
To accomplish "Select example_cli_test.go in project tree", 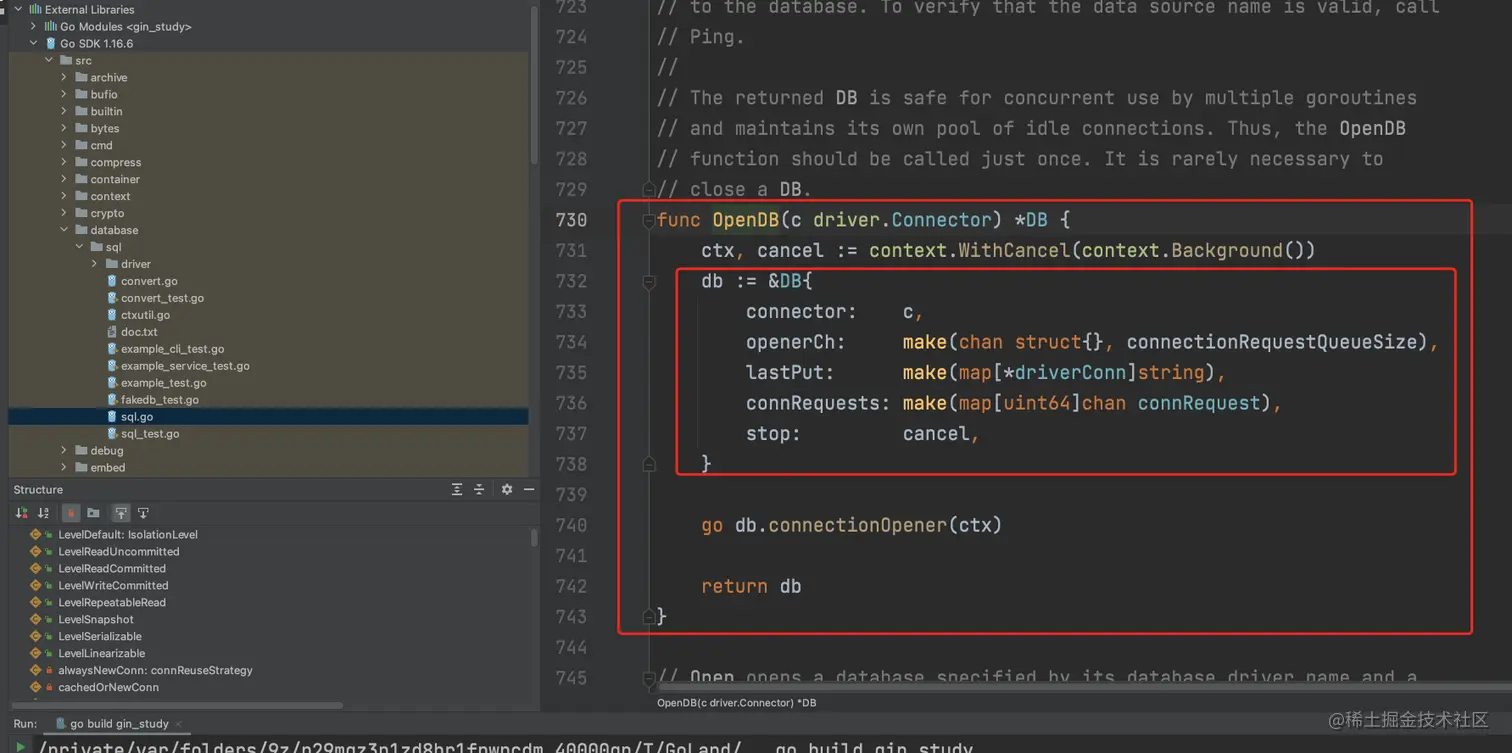I will [173, 349].
